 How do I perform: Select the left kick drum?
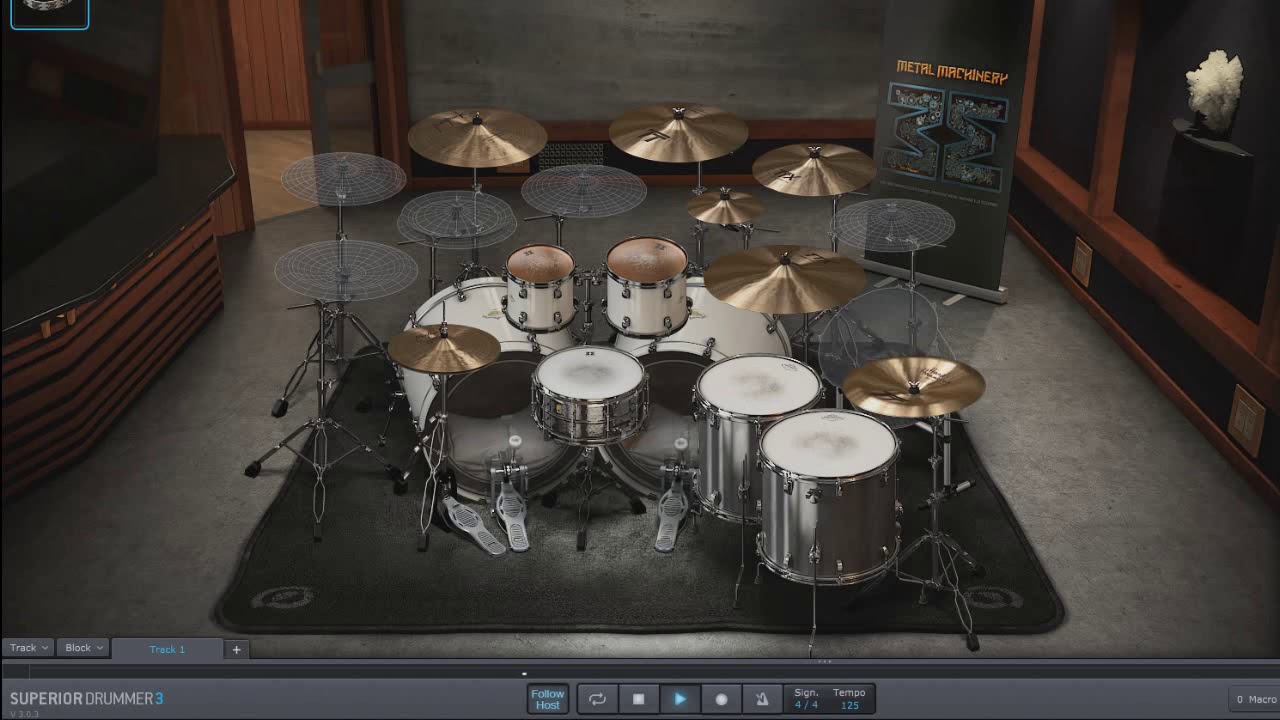click(480, 400)
